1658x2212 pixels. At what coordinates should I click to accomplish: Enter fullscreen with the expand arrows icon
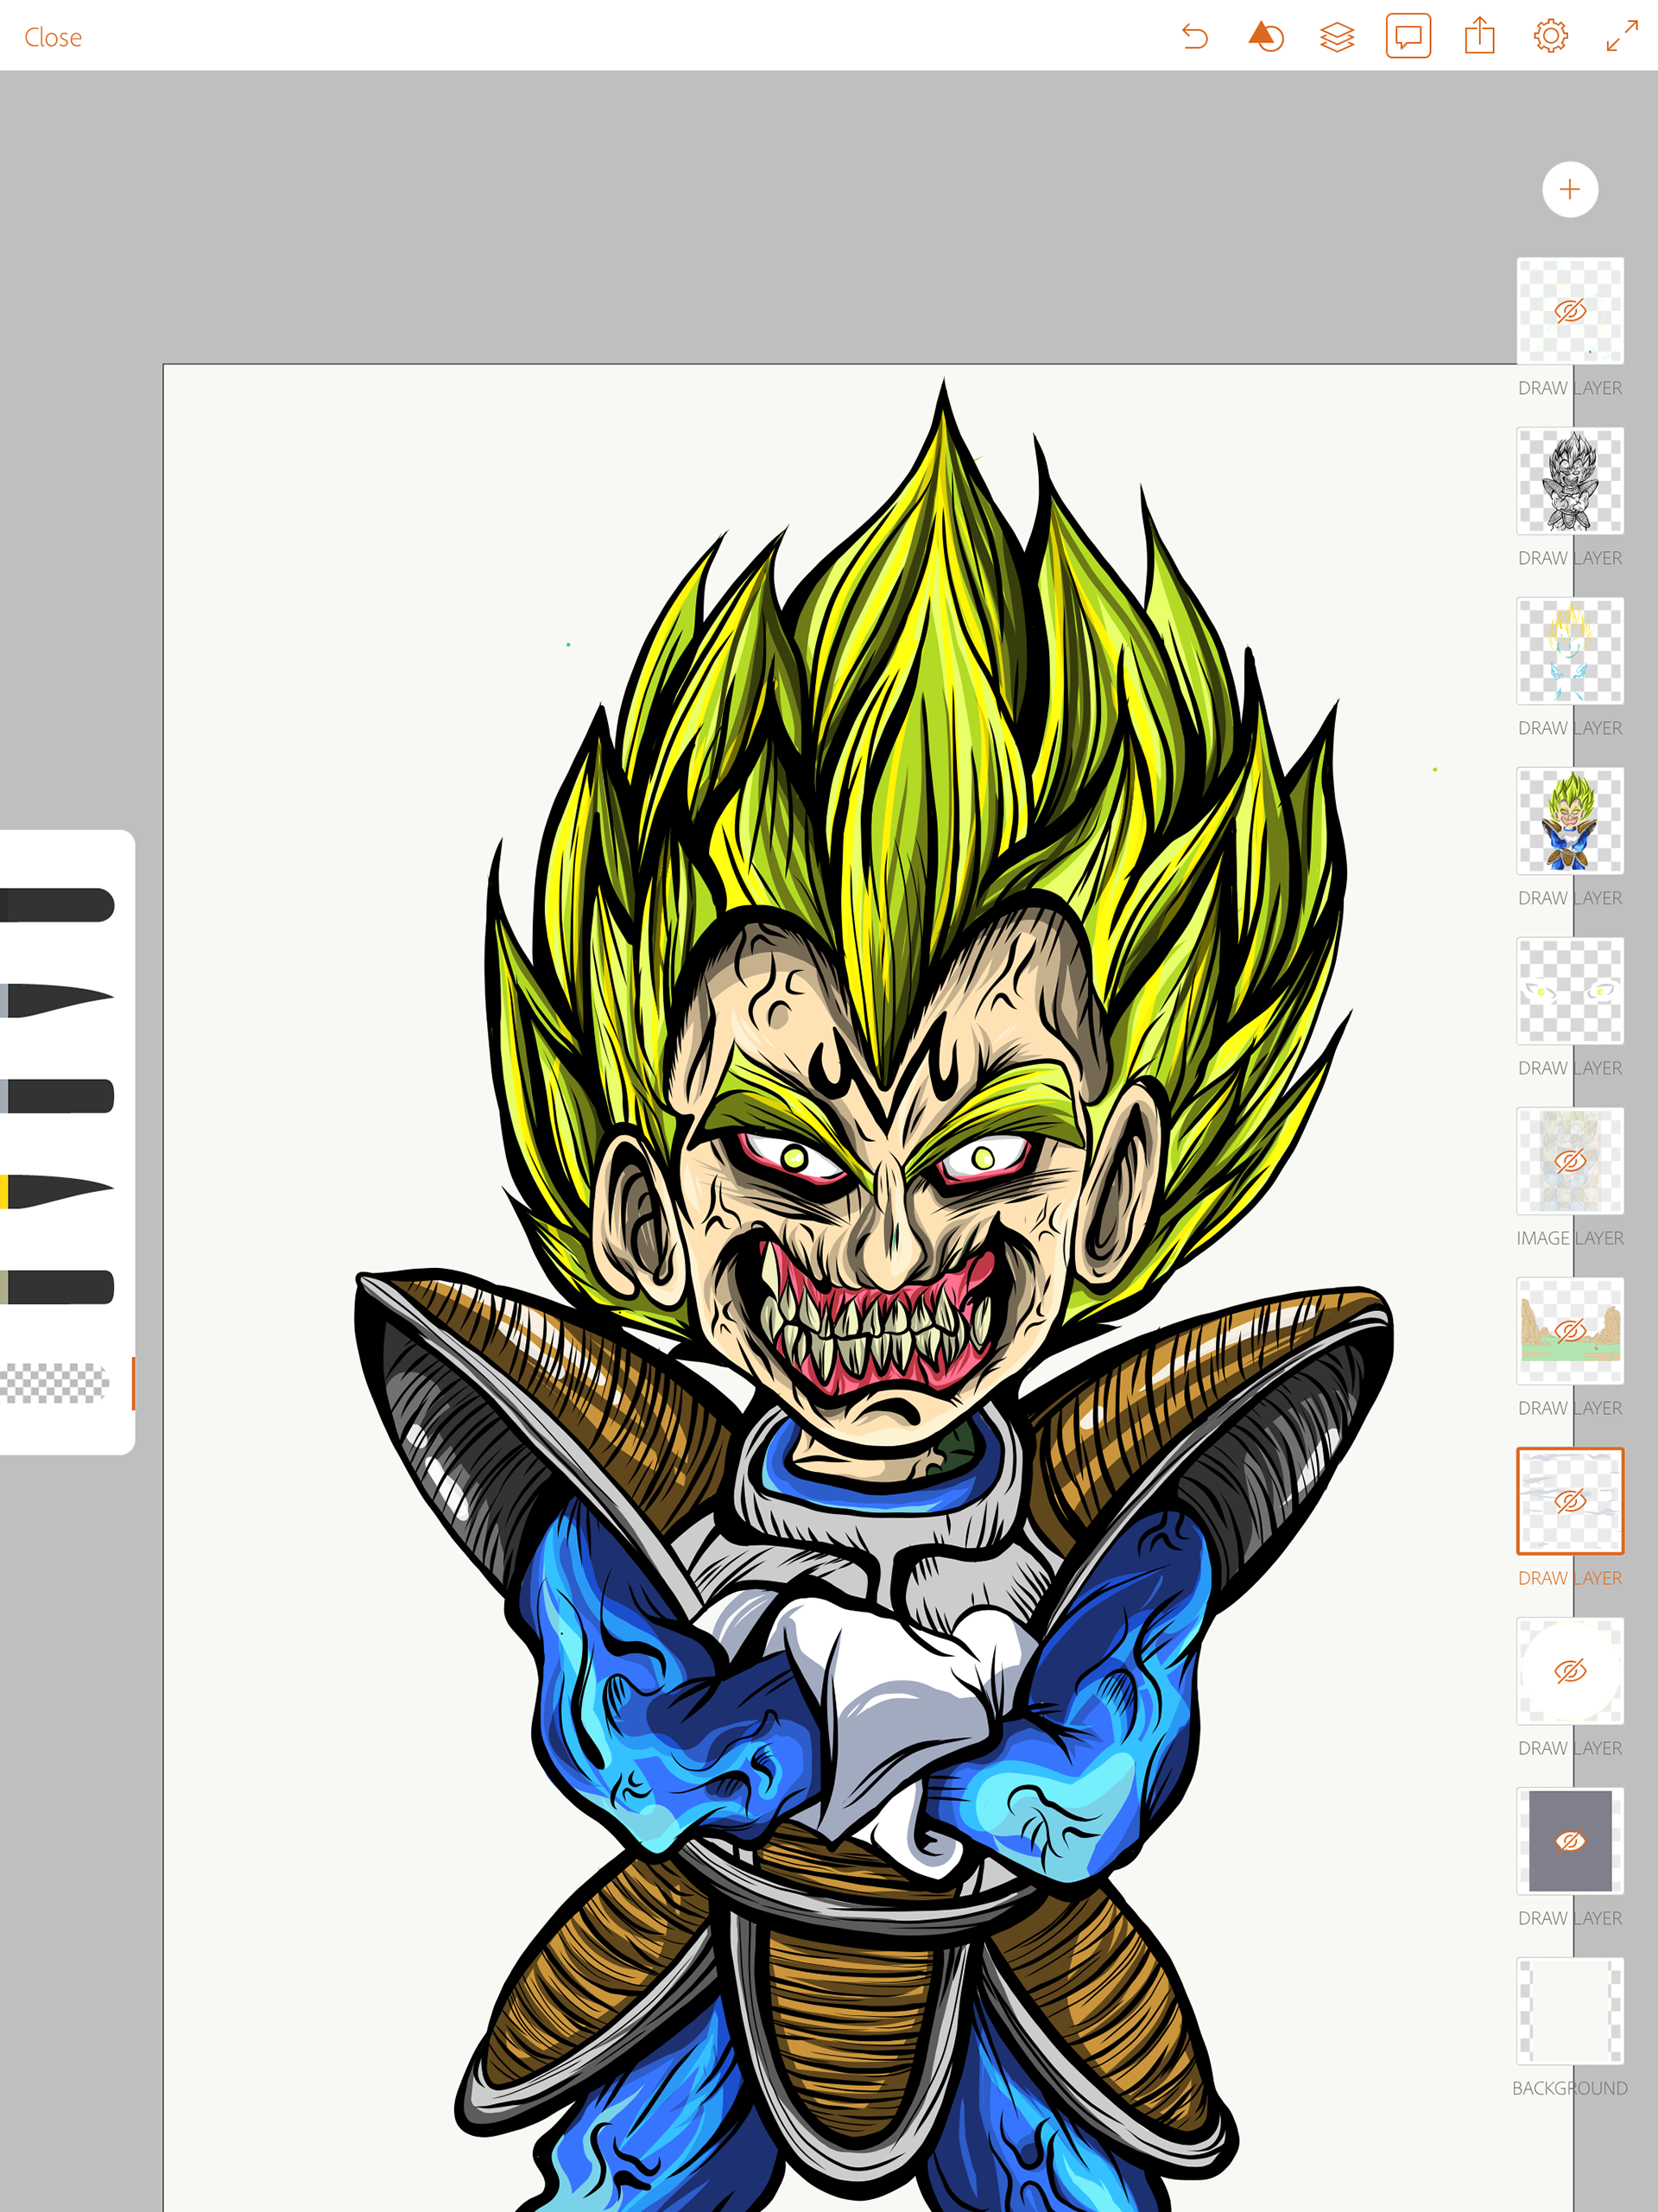1621,37
